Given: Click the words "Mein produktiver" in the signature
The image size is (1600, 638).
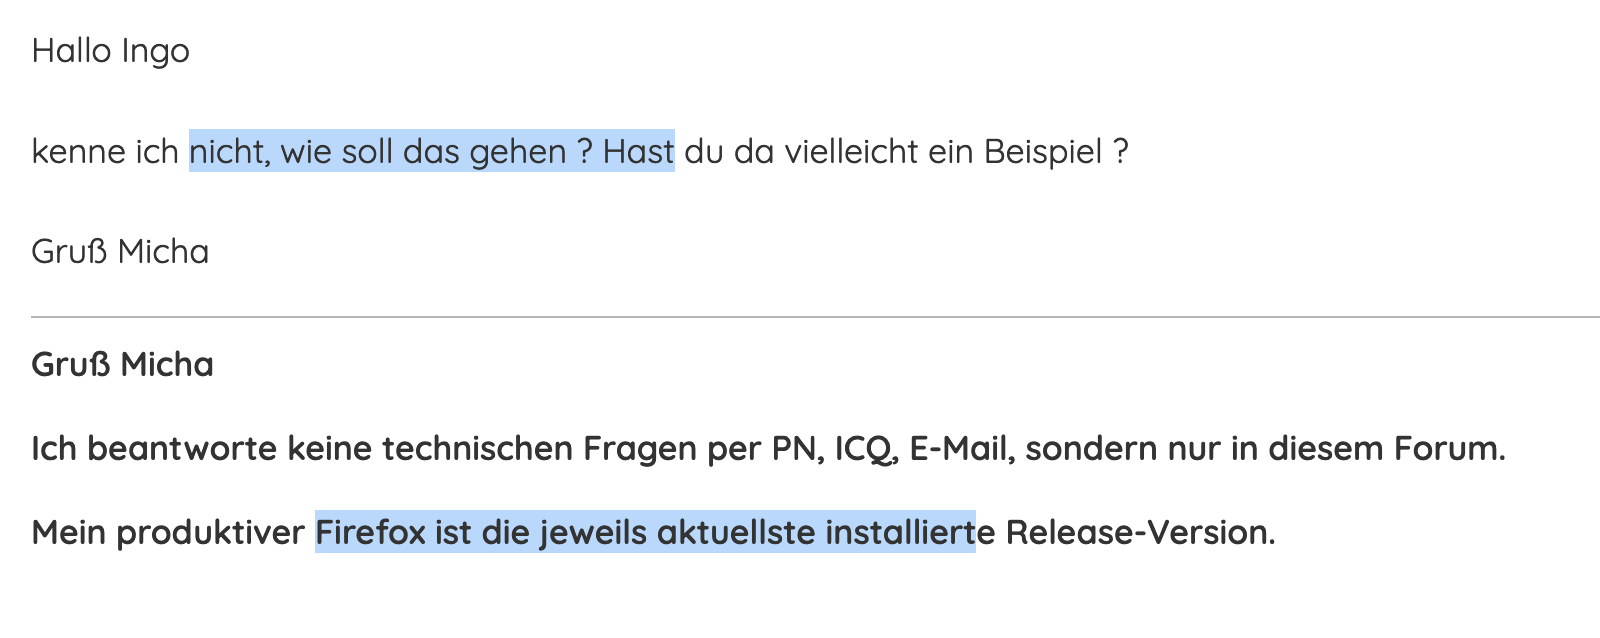Looking at the screenshot, I should (x=167, y=533).
